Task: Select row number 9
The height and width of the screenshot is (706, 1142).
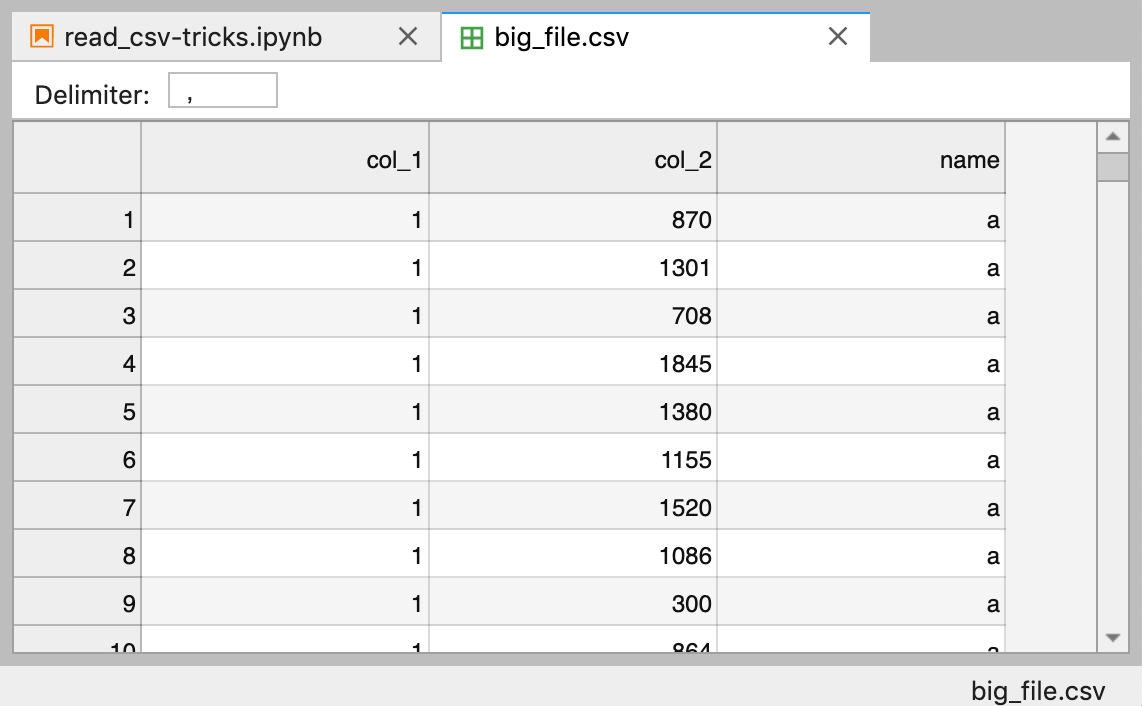Action: coord(77,603)
